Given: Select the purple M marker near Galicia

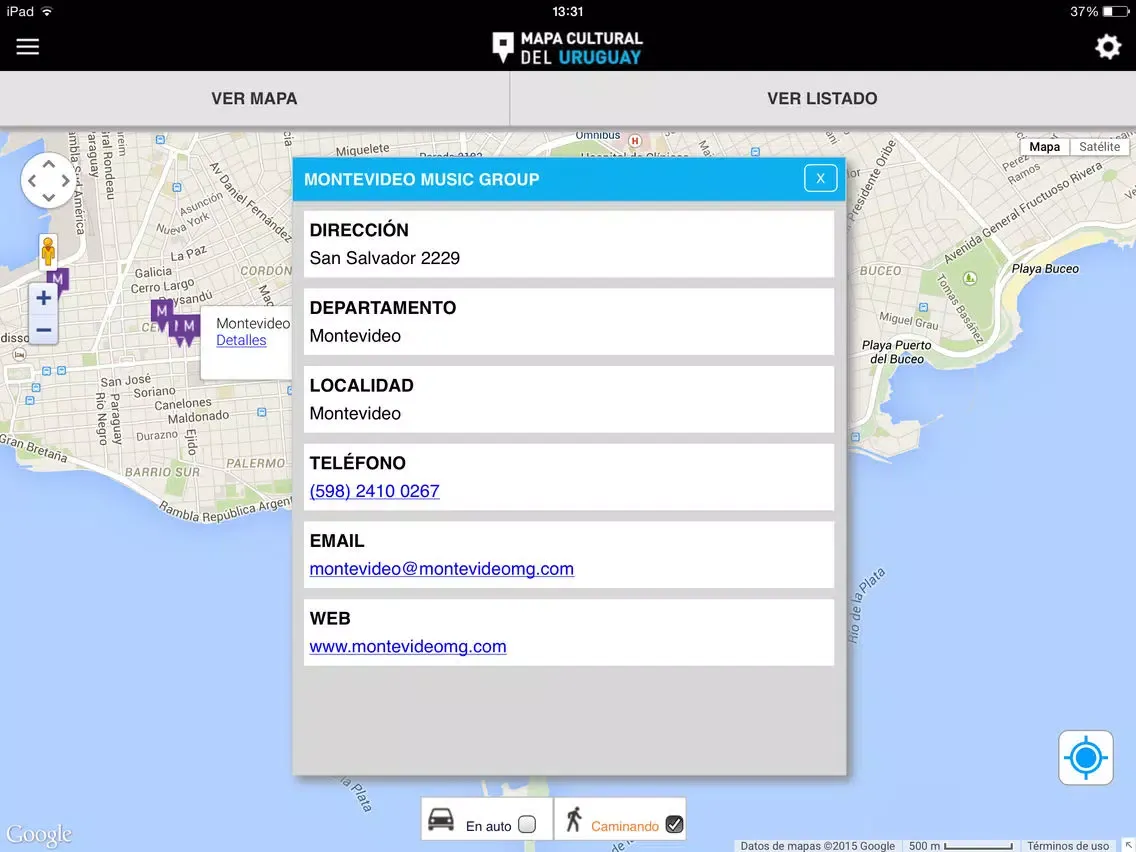Looking at the screenshot, I should click(162, 312).
